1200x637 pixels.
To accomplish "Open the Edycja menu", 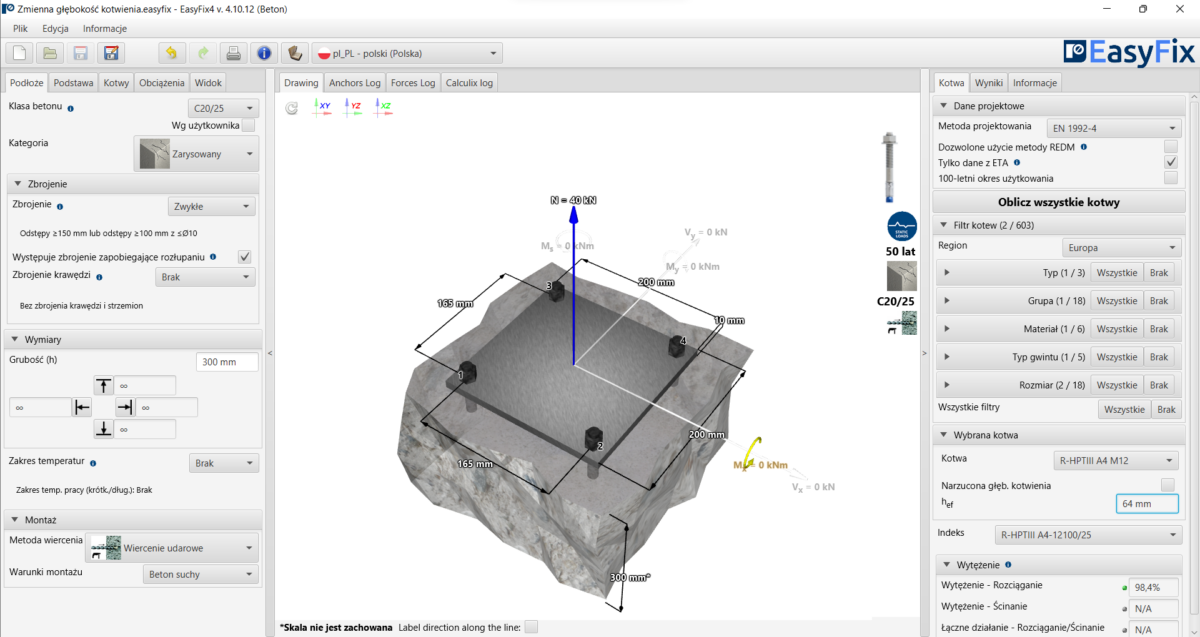I will click(x=56, y=29).
